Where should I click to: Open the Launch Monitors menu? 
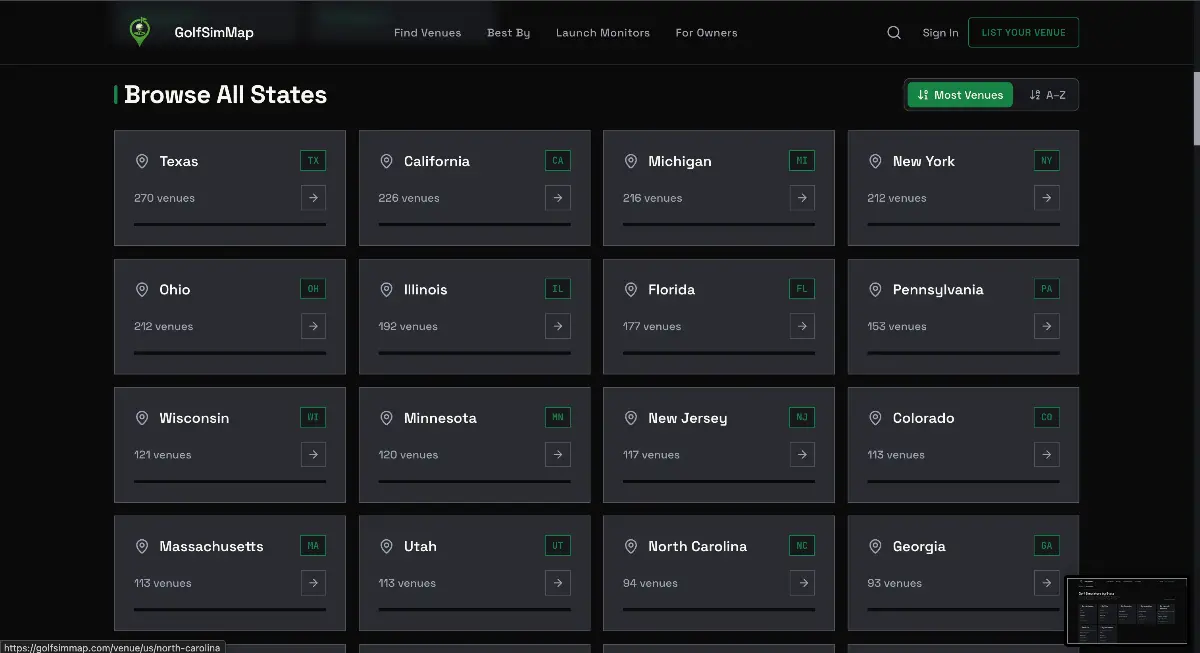point(602,33)
